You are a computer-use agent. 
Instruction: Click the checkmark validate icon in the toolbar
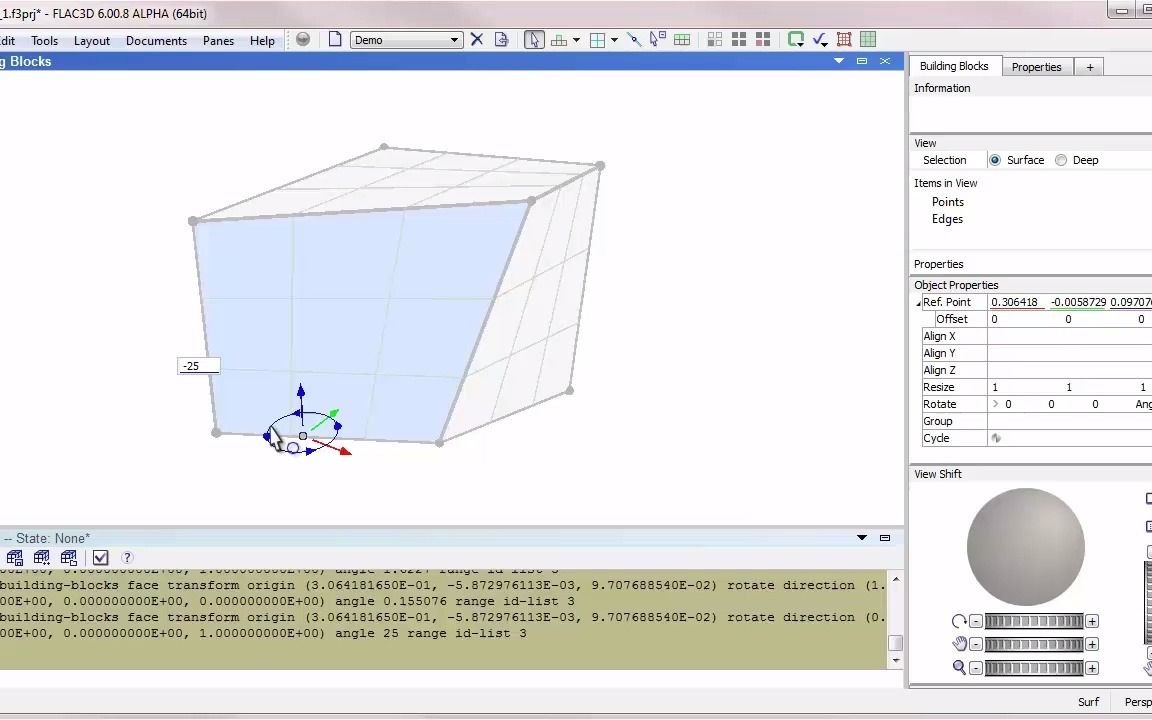tap(820, 39)
